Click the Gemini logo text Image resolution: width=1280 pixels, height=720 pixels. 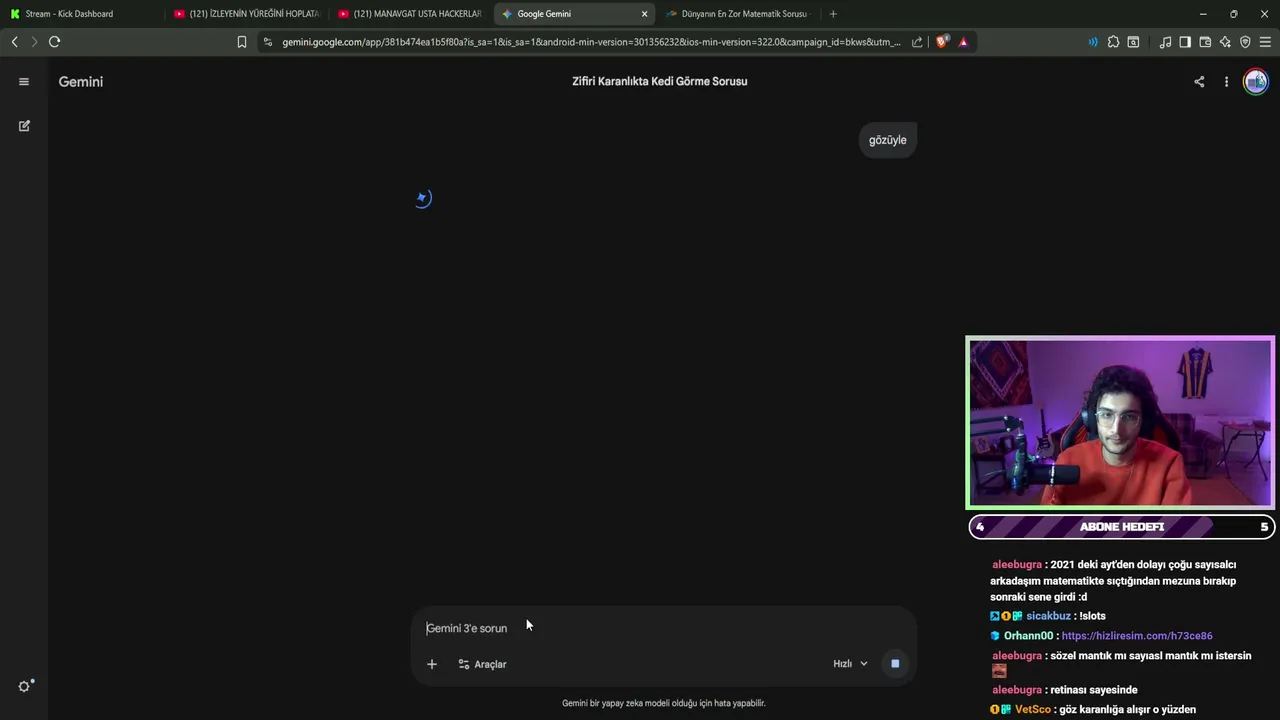tap(81, 82)
